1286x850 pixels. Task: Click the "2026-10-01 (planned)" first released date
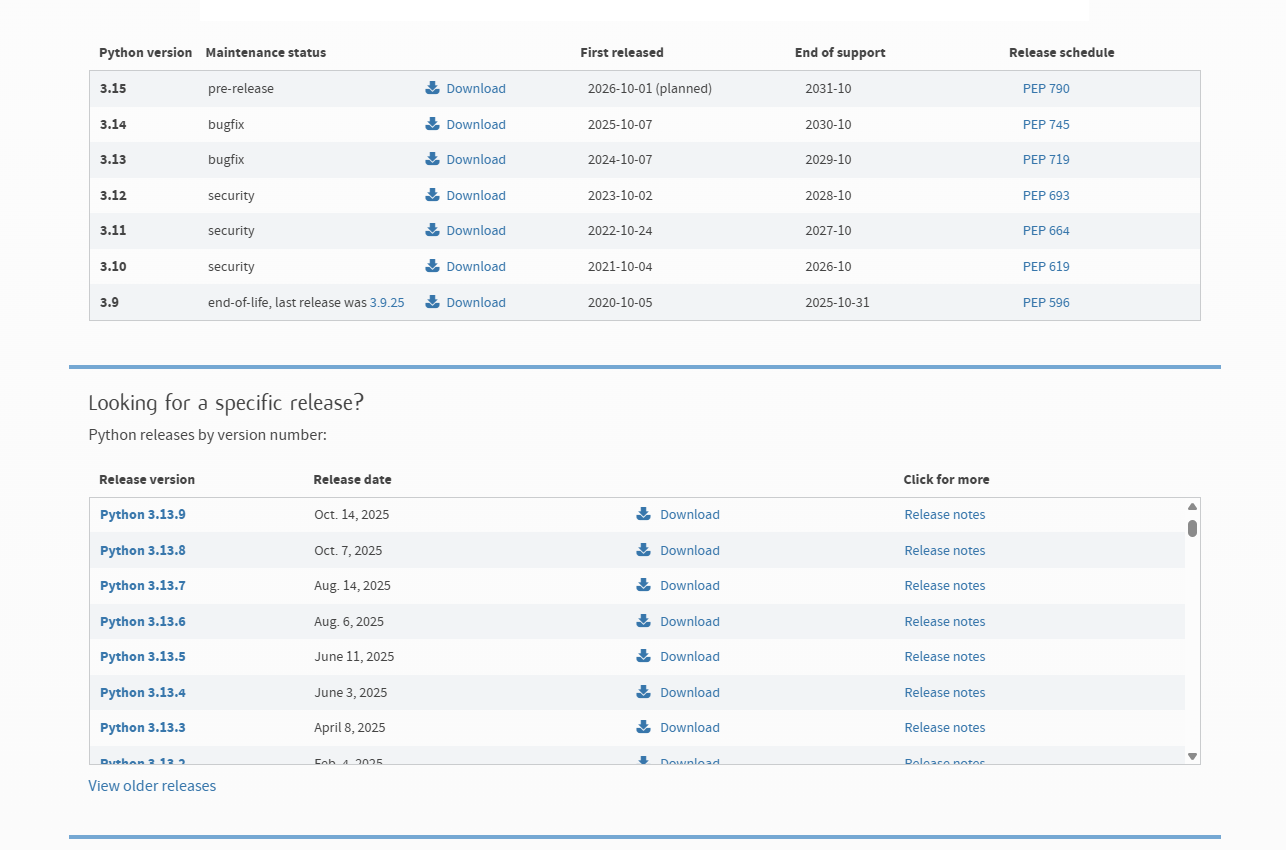[650, 89]
